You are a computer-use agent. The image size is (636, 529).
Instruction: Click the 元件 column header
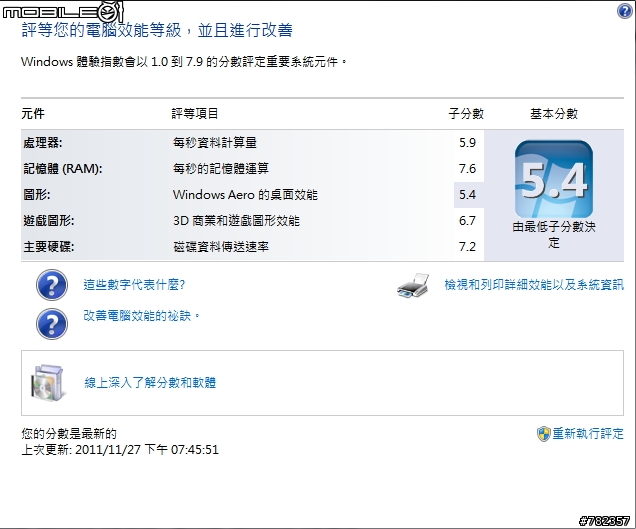point(33,114)
